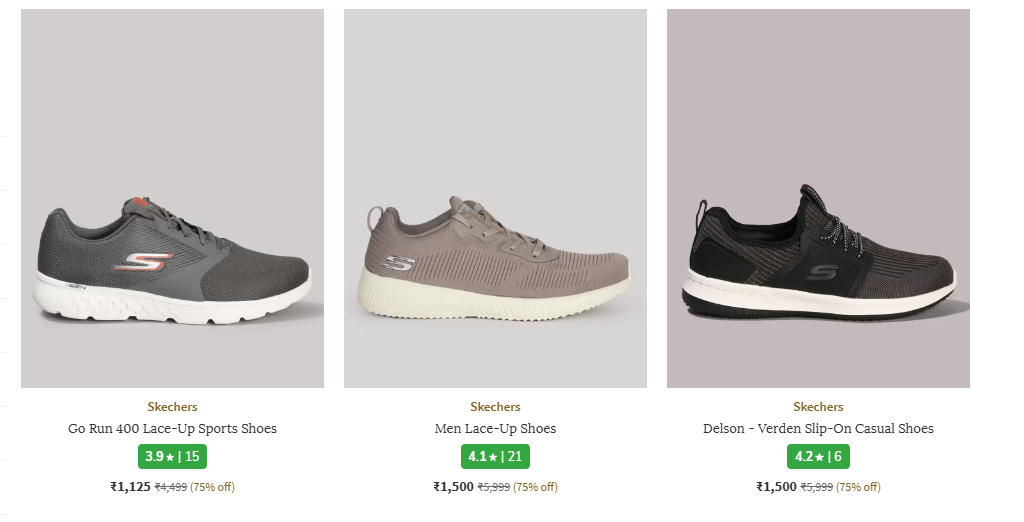
Task: Click struck-through ₹5,999 under Delson - Verden
Action: [816, 488]
